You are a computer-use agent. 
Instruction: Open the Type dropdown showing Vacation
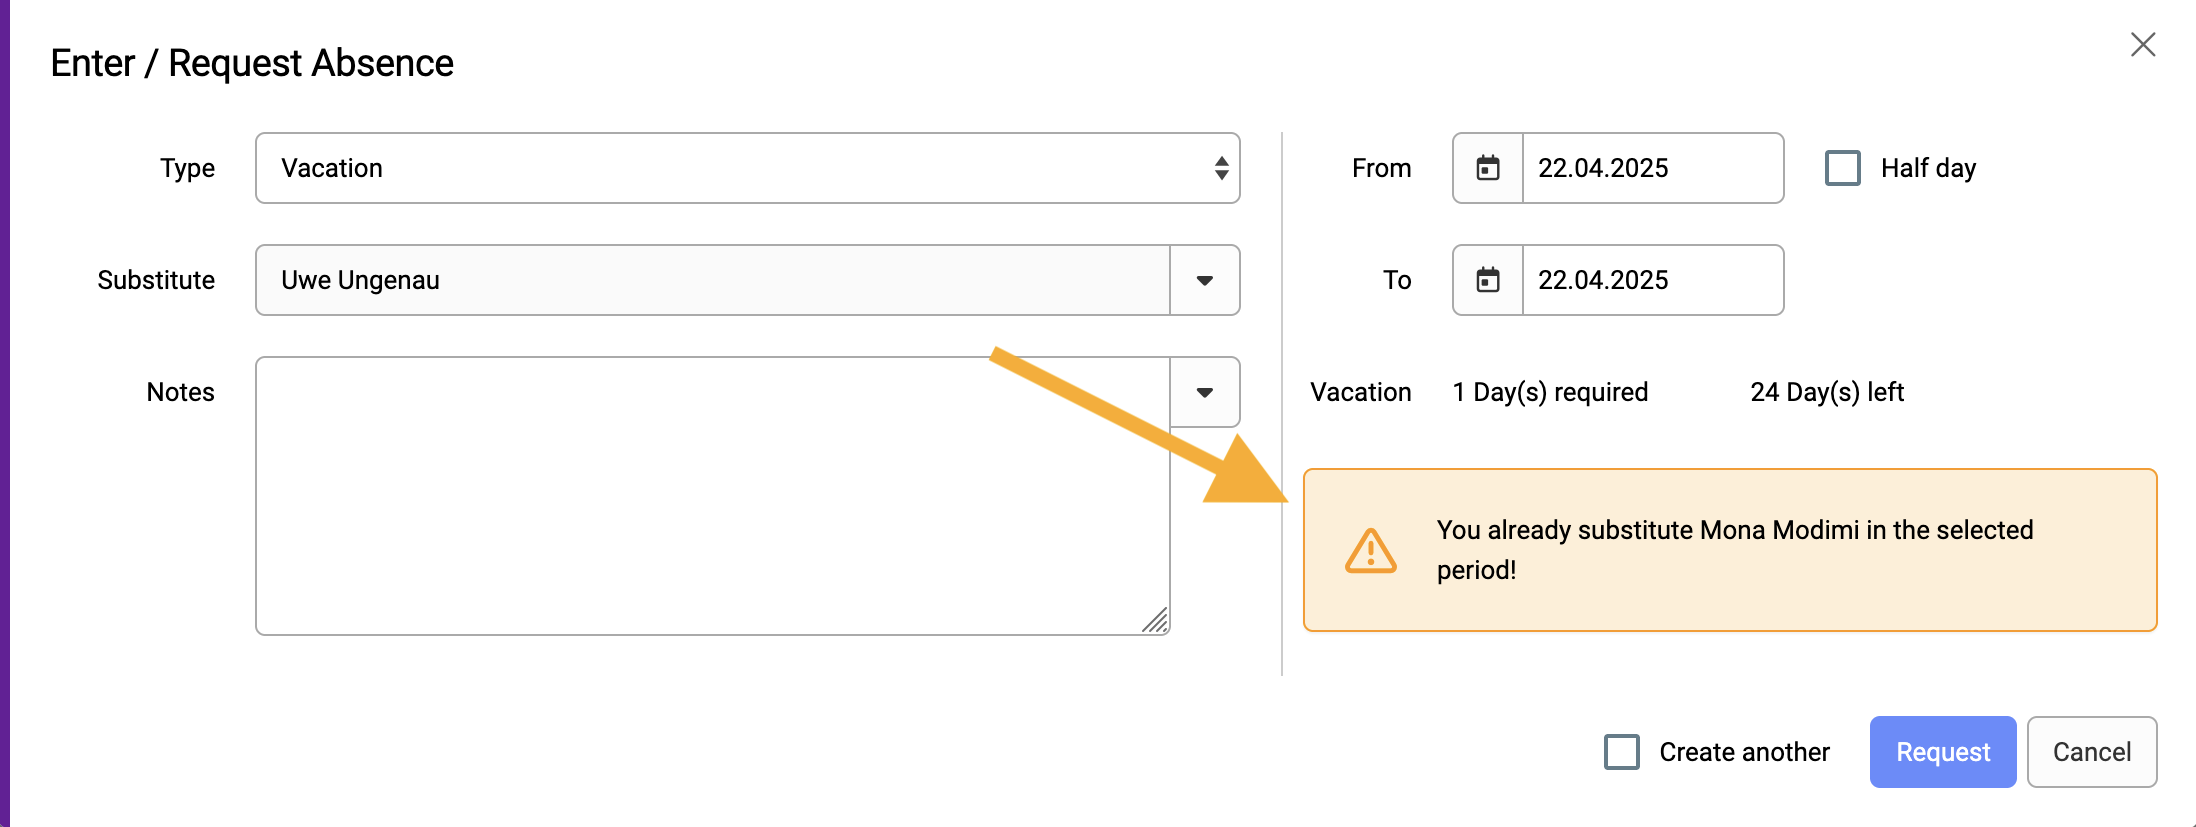748,168
